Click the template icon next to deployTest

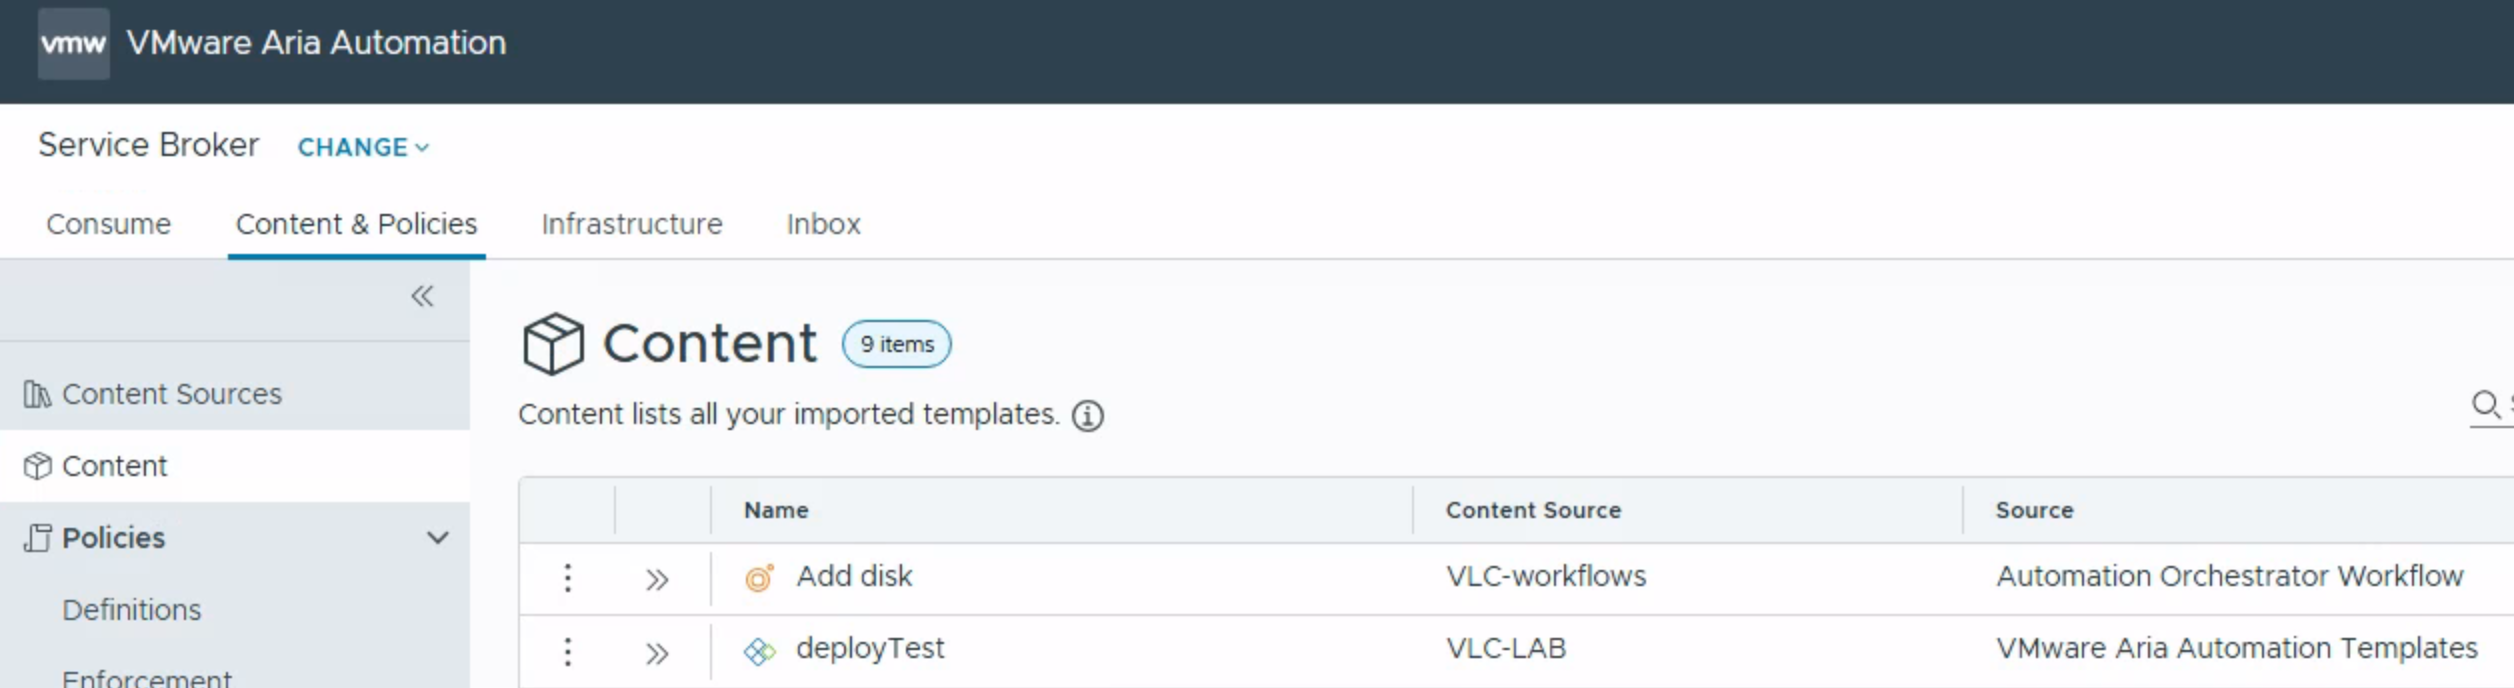click(x=760, y=652)
